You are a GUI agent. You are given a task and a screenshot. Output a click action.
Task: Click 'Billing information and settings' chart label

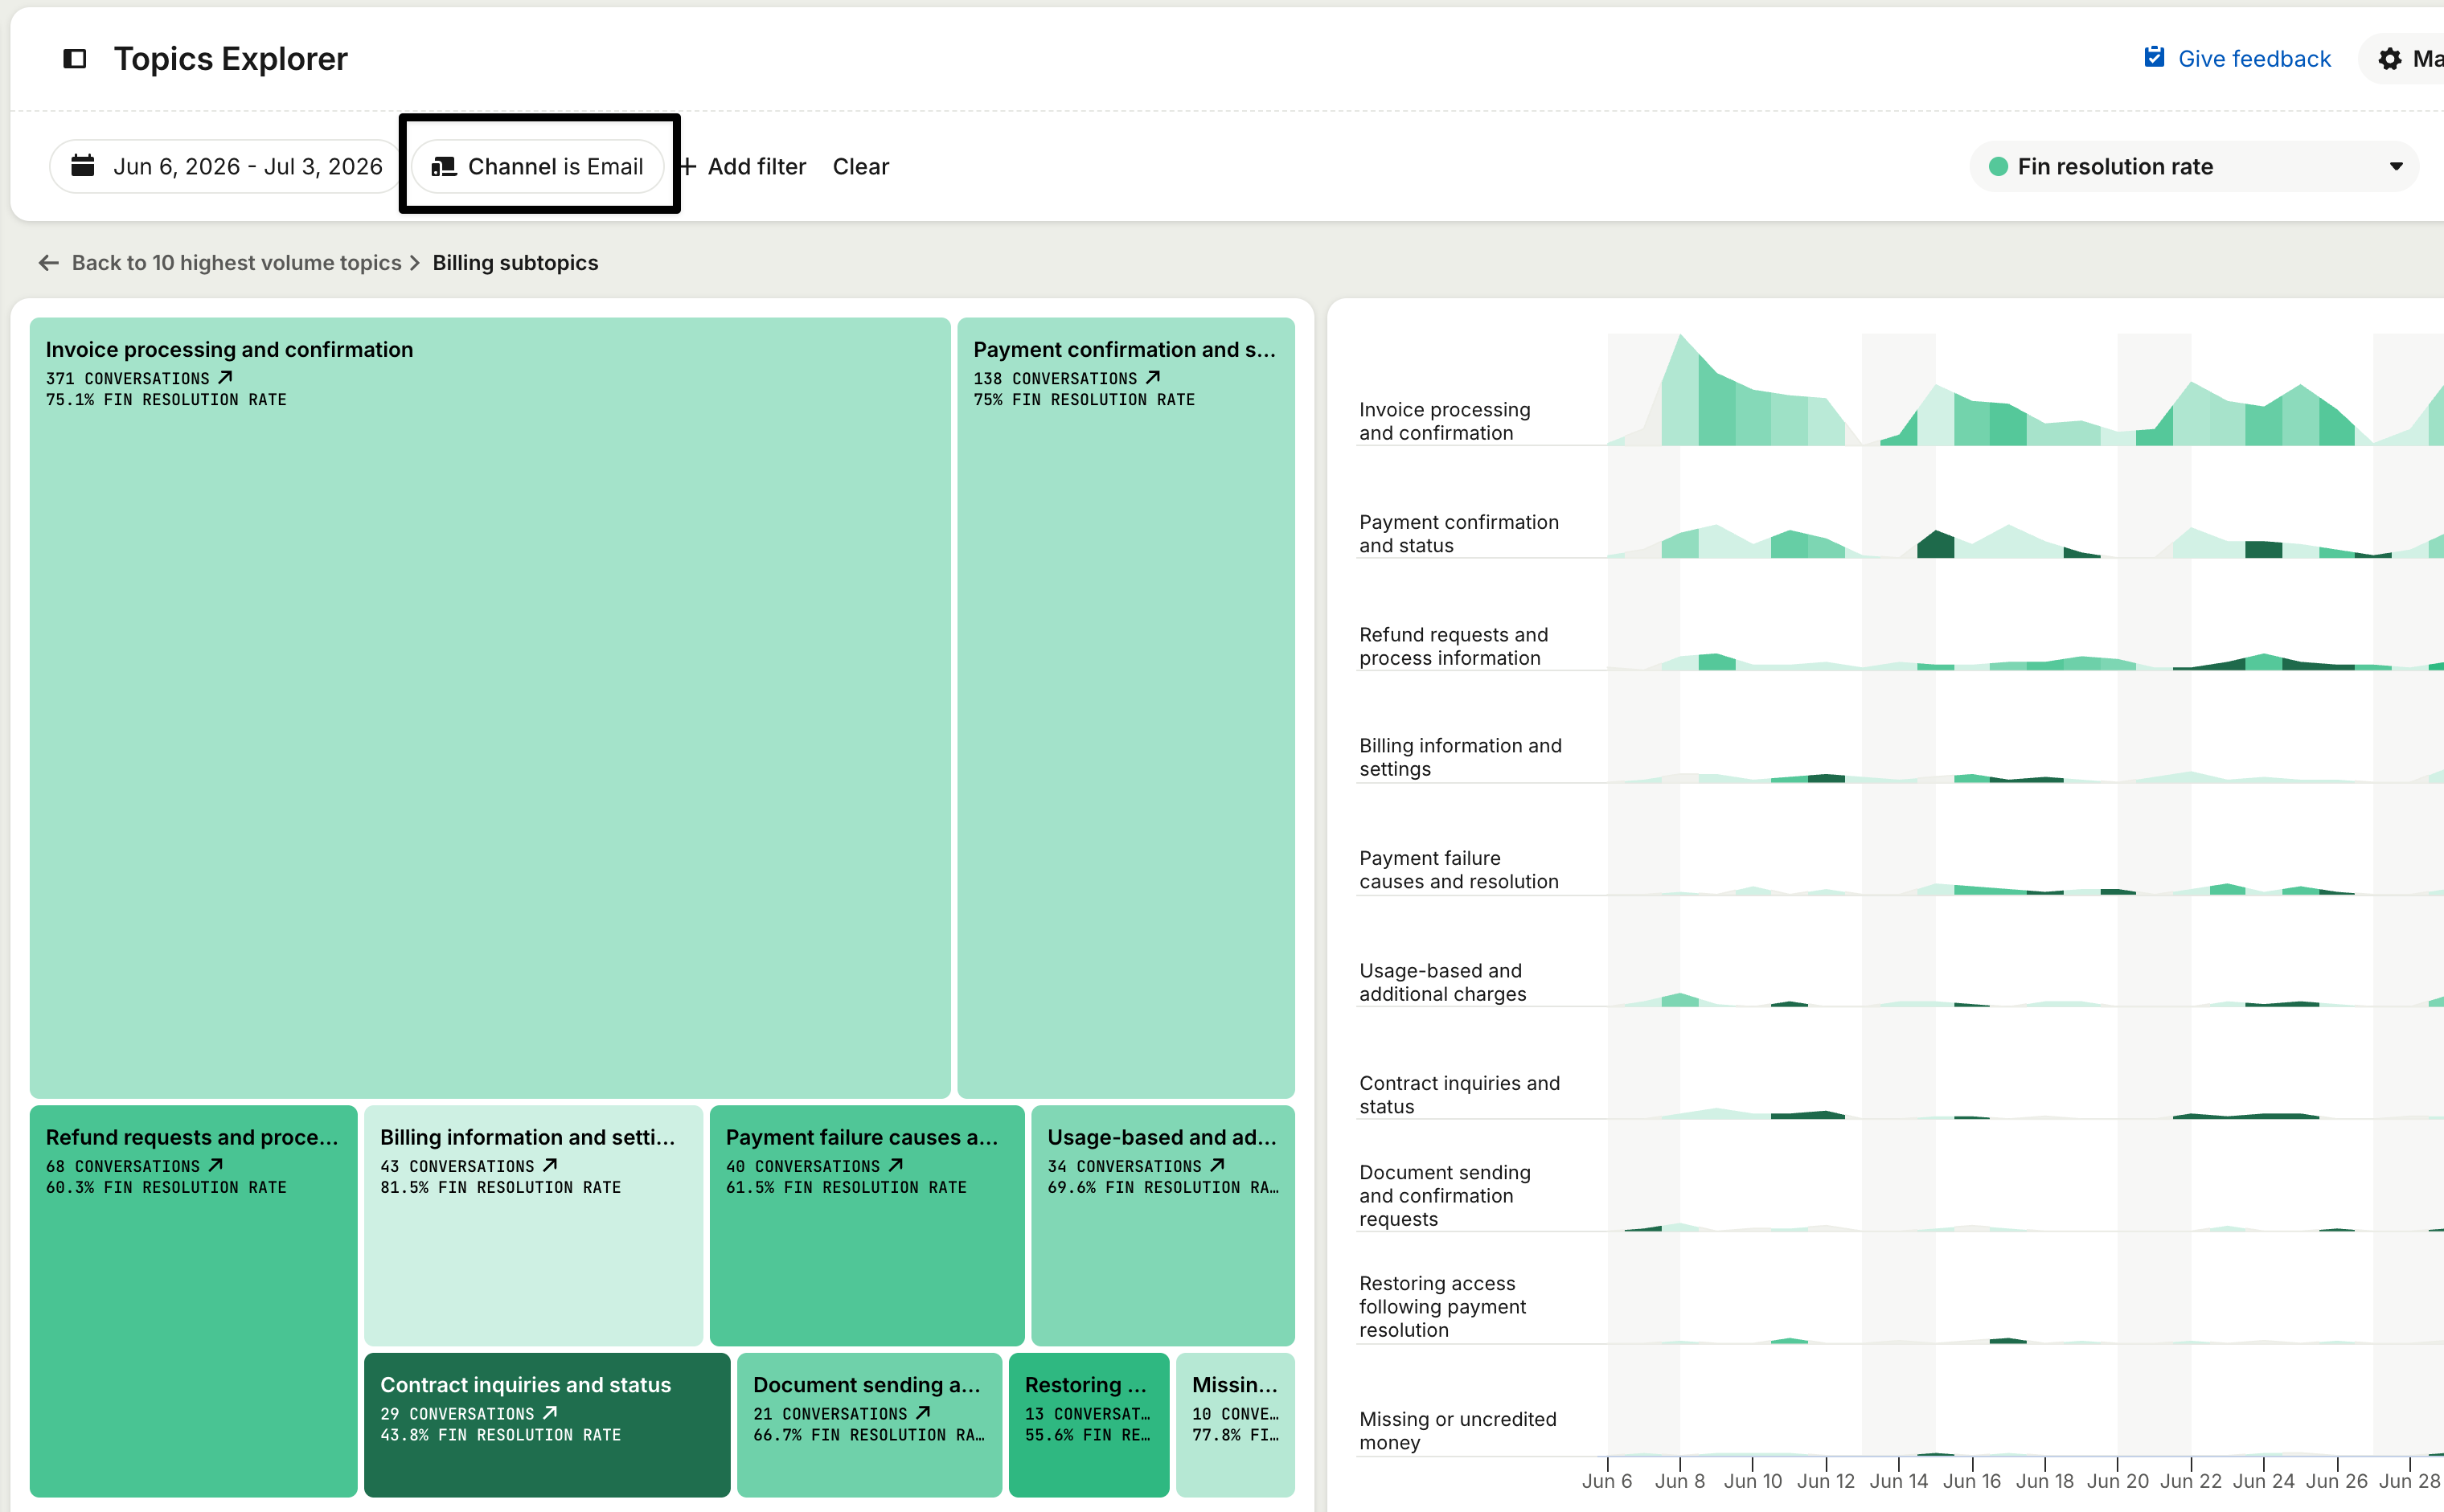click(x=1460, y=757)
